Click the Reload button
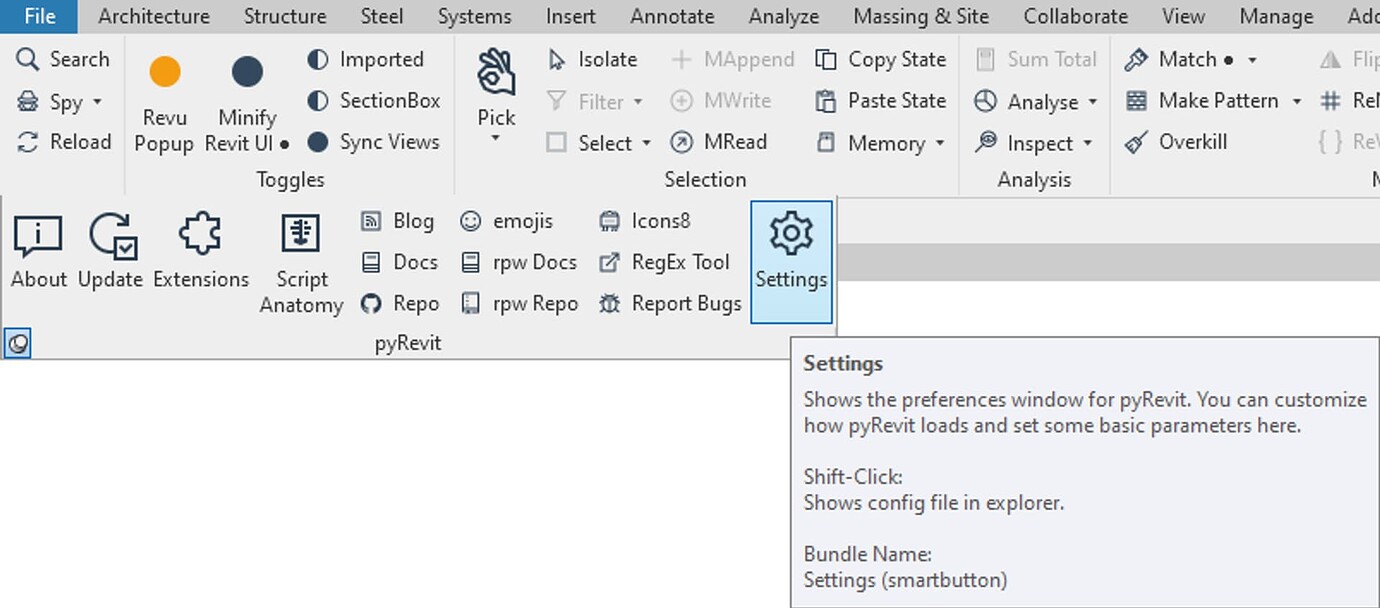This screenshot has width=1380, height=608. pos(64,142)
